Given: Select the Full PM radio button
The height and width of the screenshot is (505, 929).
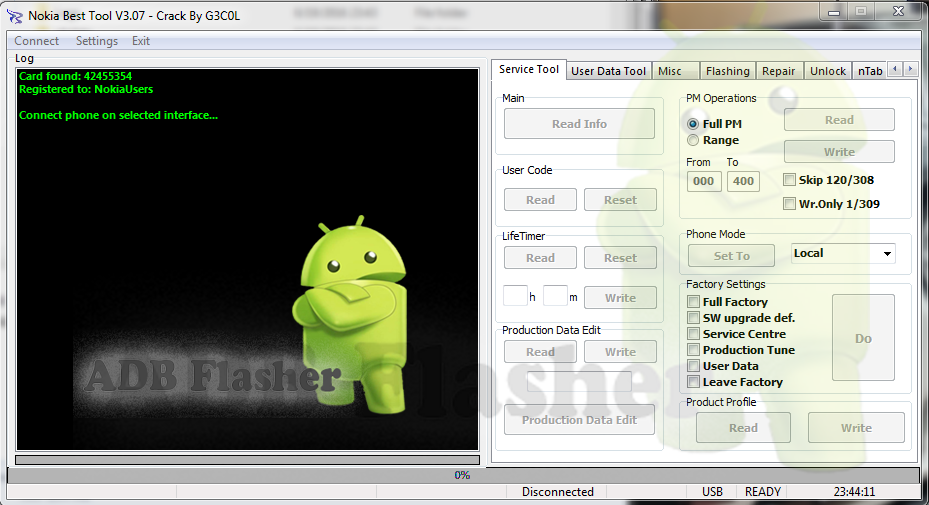Looking at the screenshot, I should point(693,124).
